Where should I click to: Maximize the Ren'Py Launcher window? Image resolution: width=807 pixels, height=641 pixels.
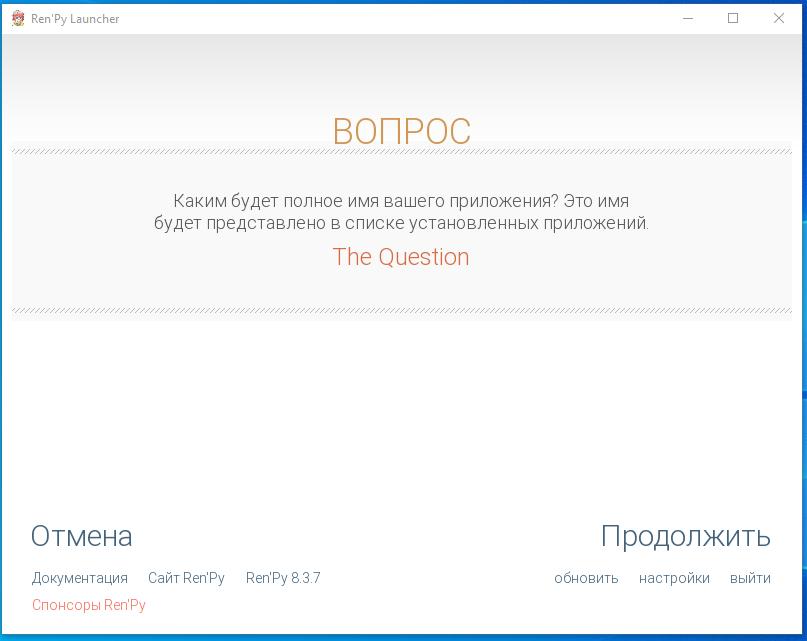(733, 19)
